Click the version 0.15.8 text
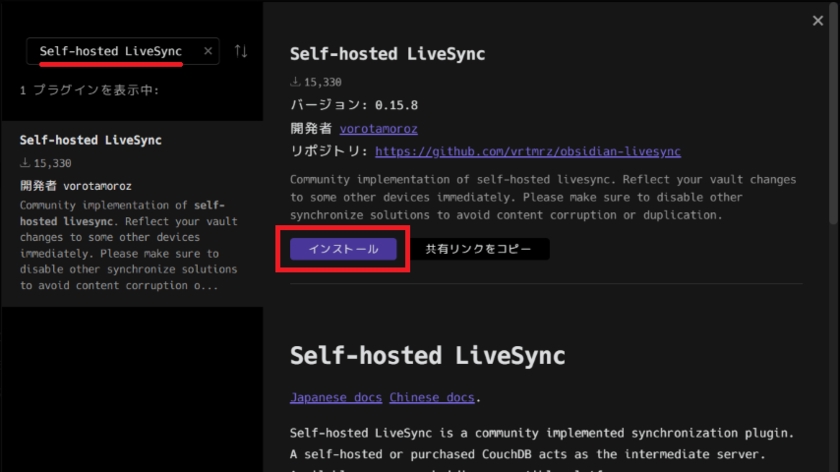 (354, 105)
